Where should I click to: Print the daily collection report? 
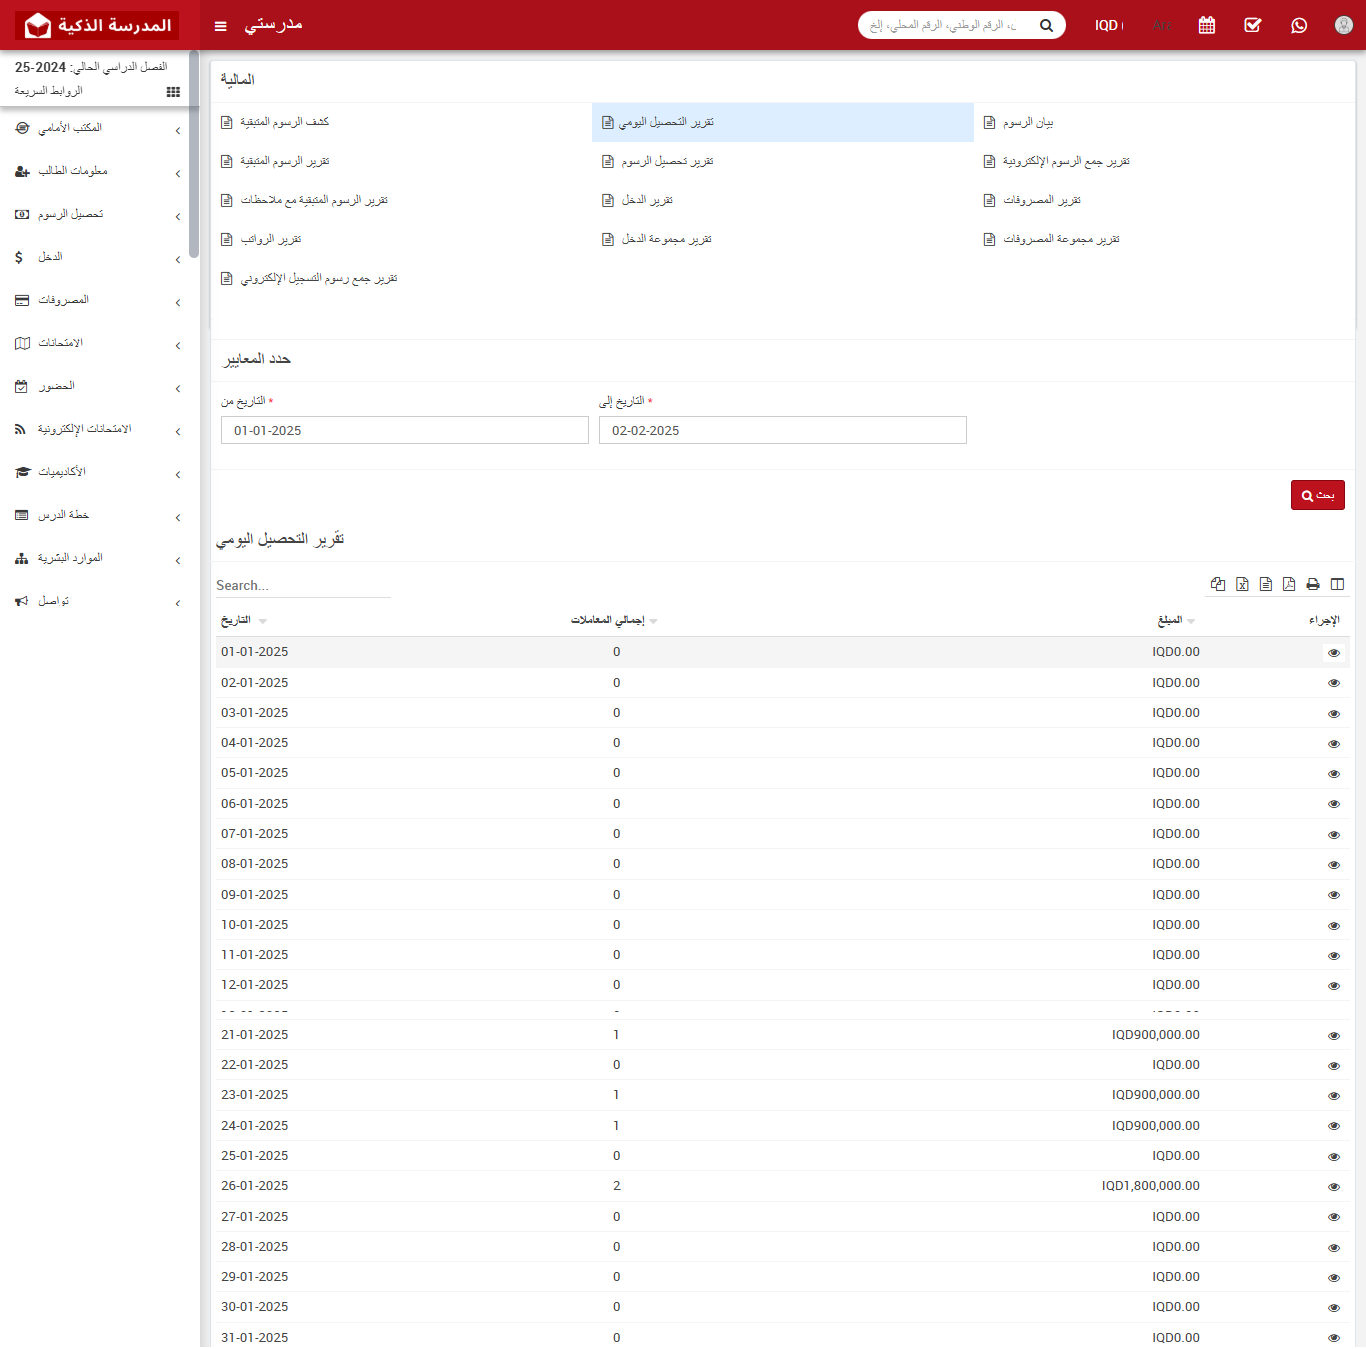point(1313,585)
